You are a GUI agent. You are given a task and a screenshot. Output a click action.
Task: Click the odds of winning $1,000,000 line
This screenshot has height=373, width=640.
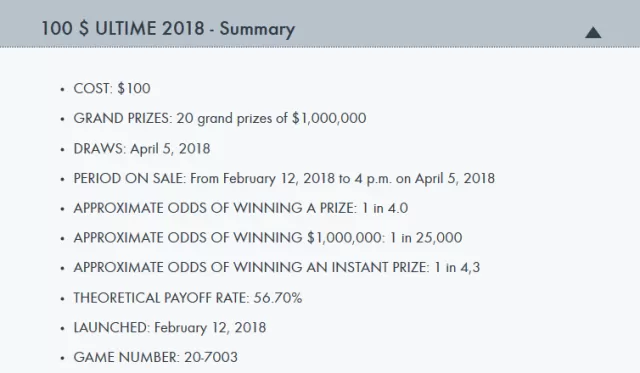click(x=268, y=238)
